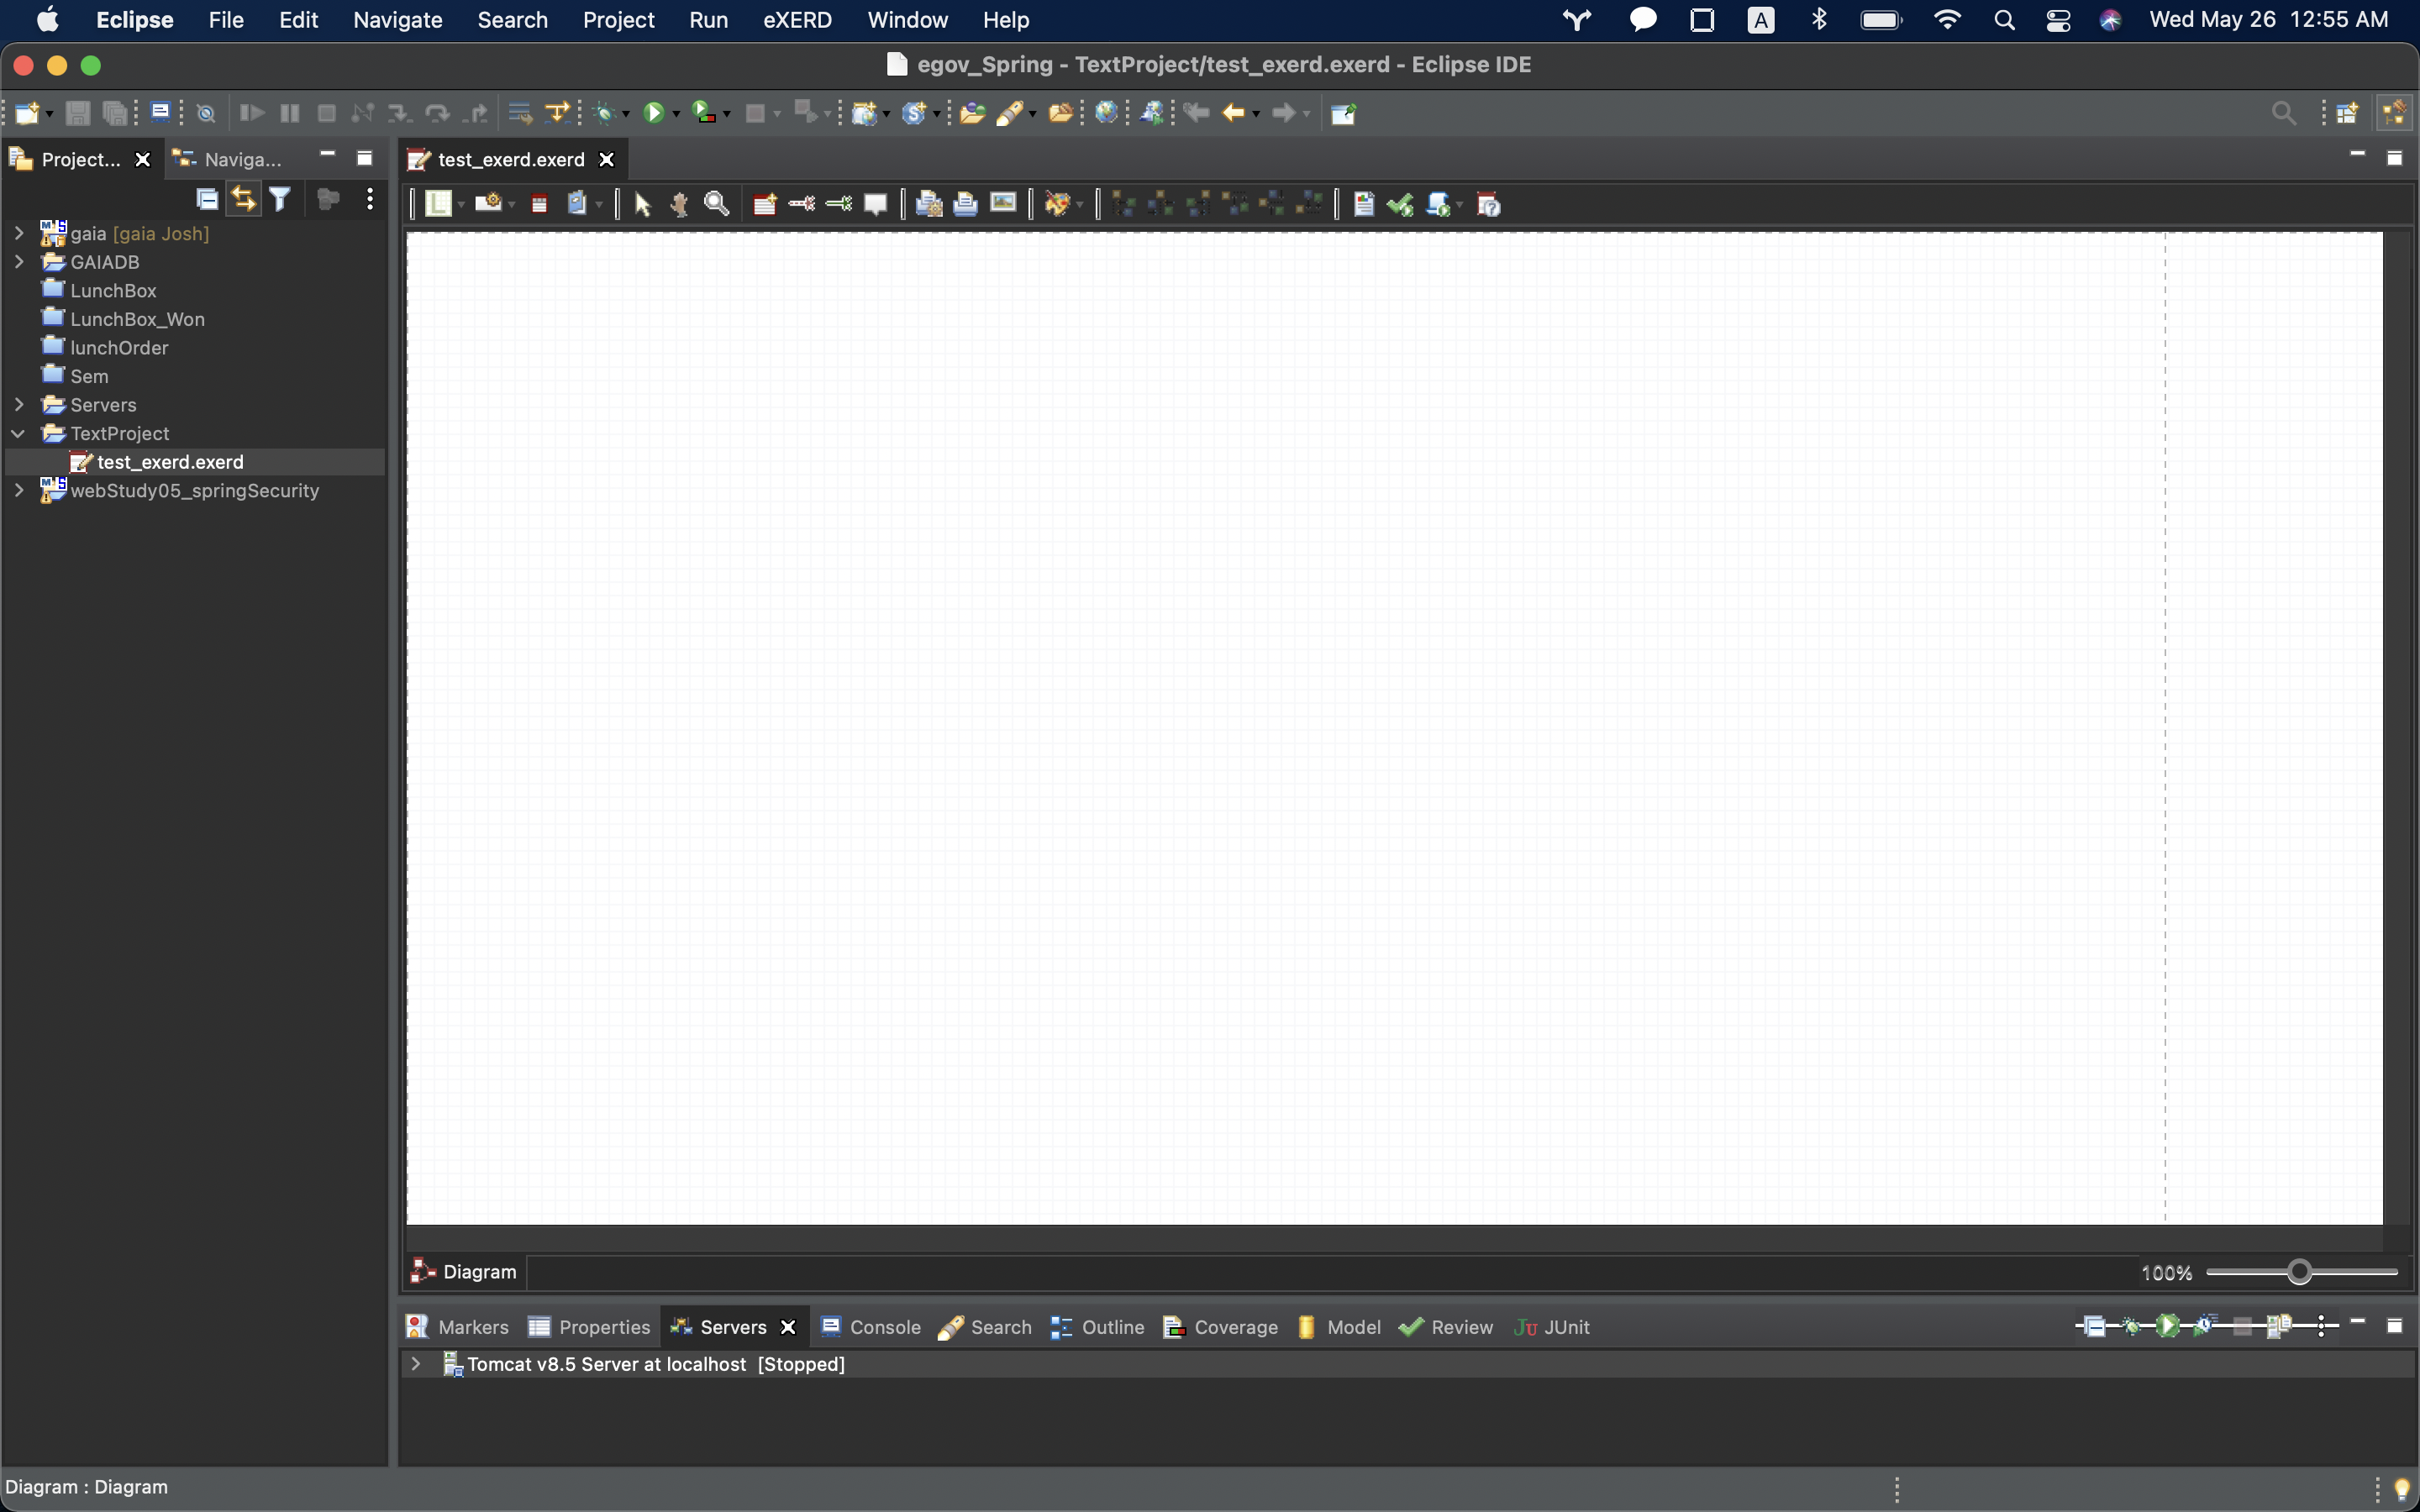Screen dimensions: 2420x1512
Task: Click the green Run button in main toolbar
Action: [x=653, y=113]
